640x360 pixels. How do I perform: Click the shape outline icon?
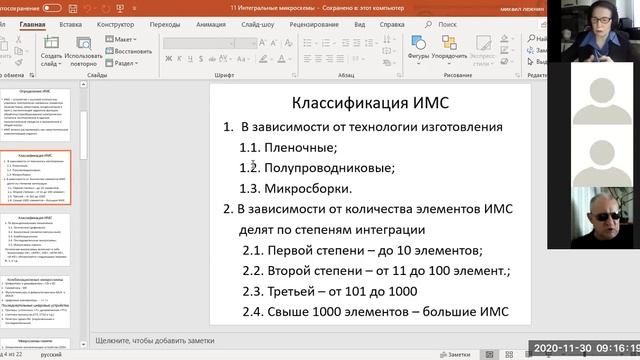pyautogui.click(x=505, y=50)
